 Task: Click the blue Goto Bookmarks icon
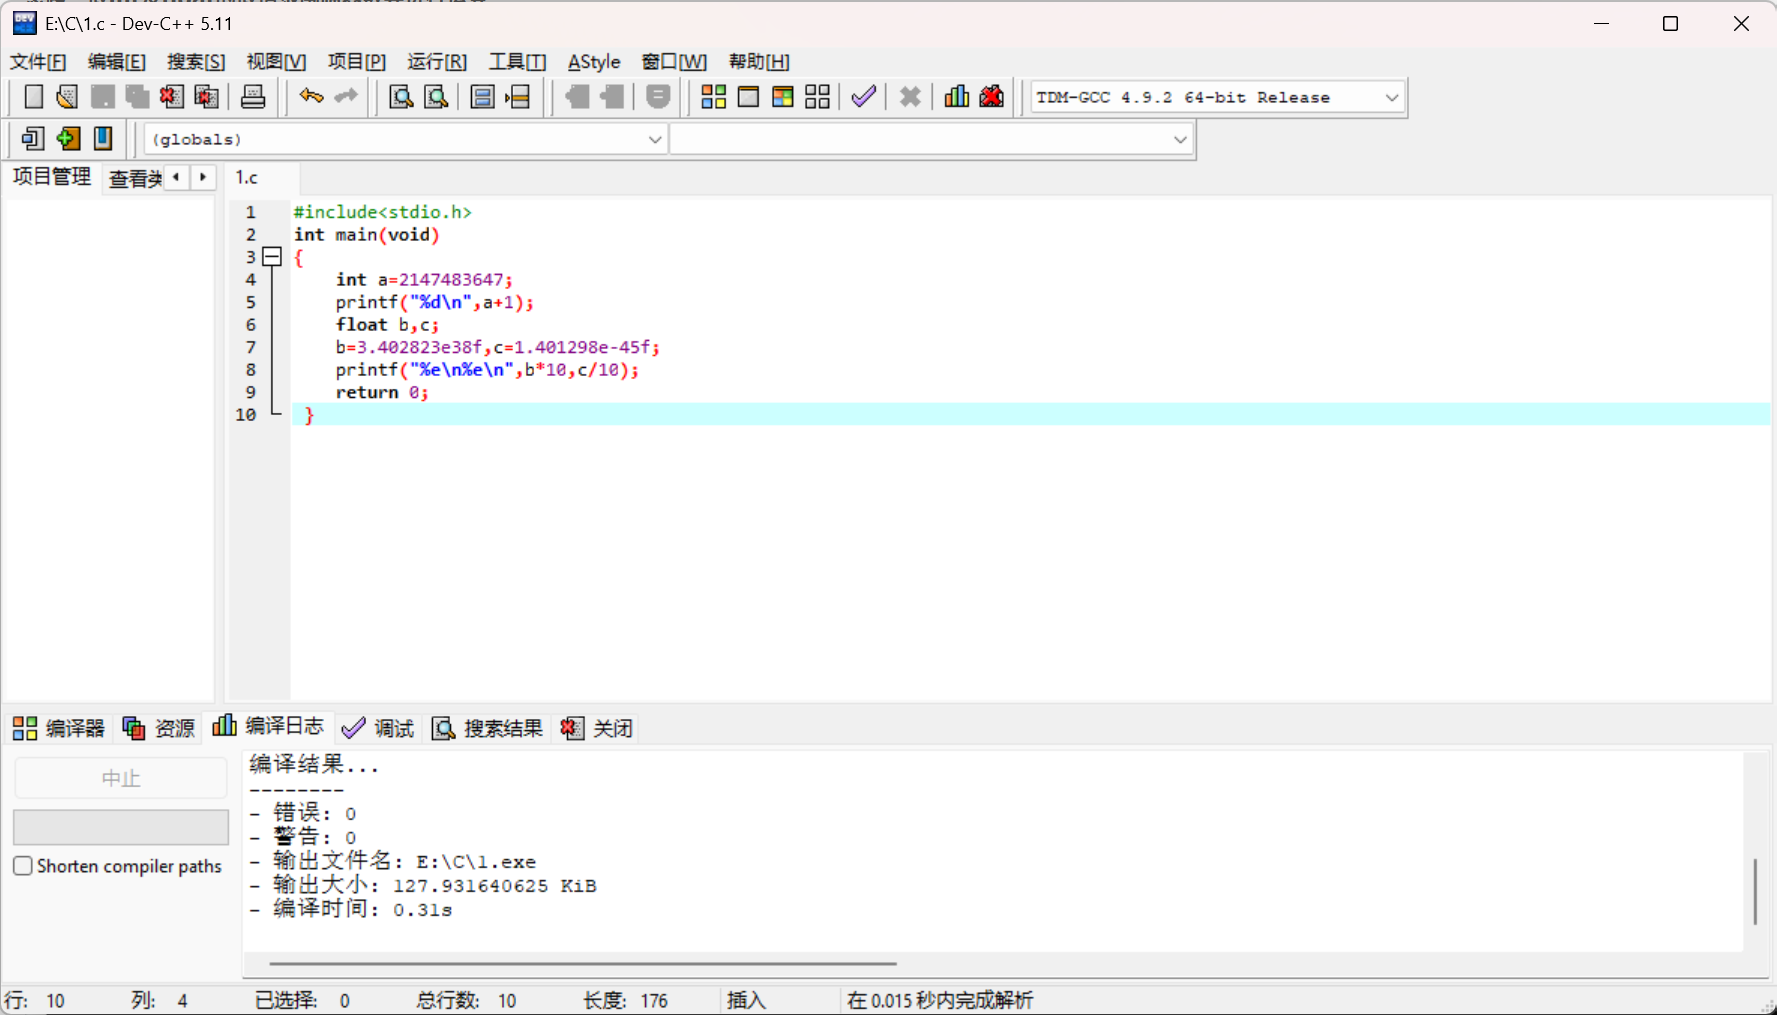[x=103, y=138]
